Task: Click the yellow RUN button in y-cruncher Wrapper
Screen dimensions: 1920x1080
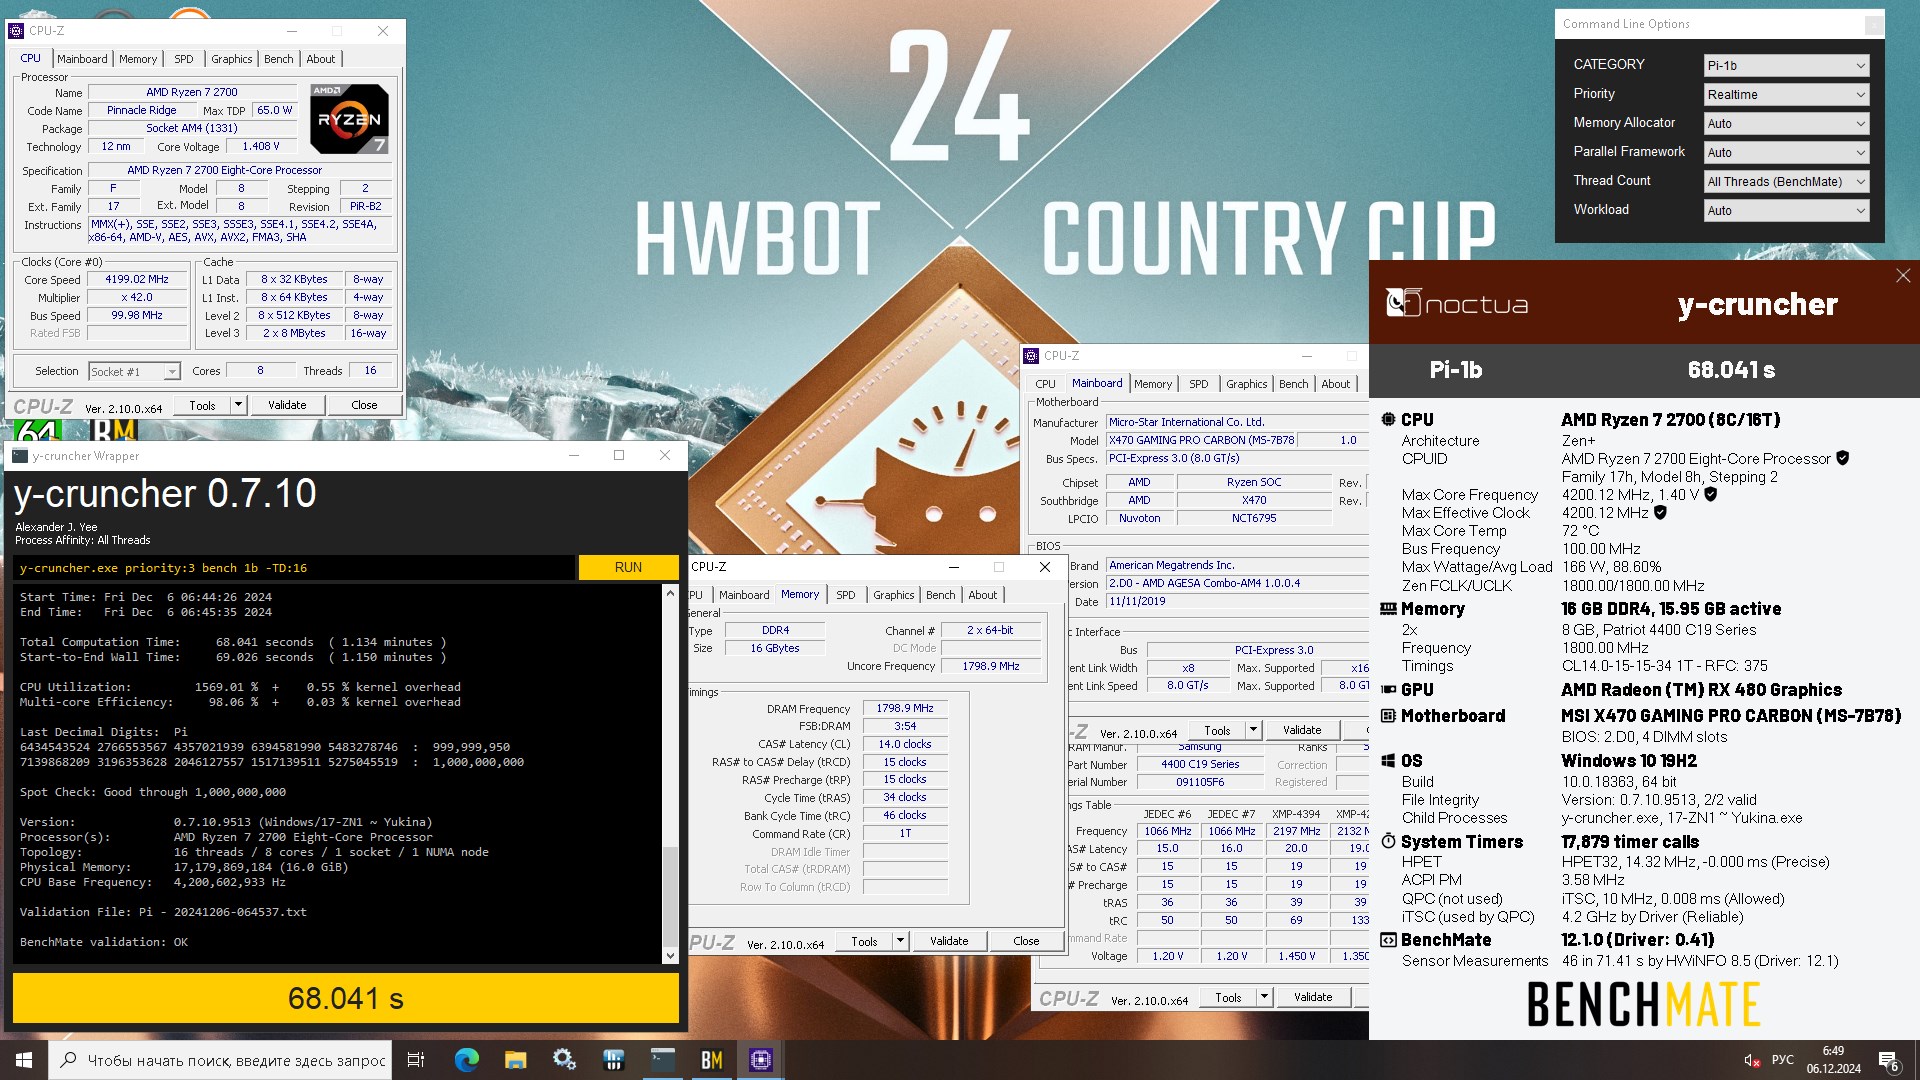Action: coord(628,567)
